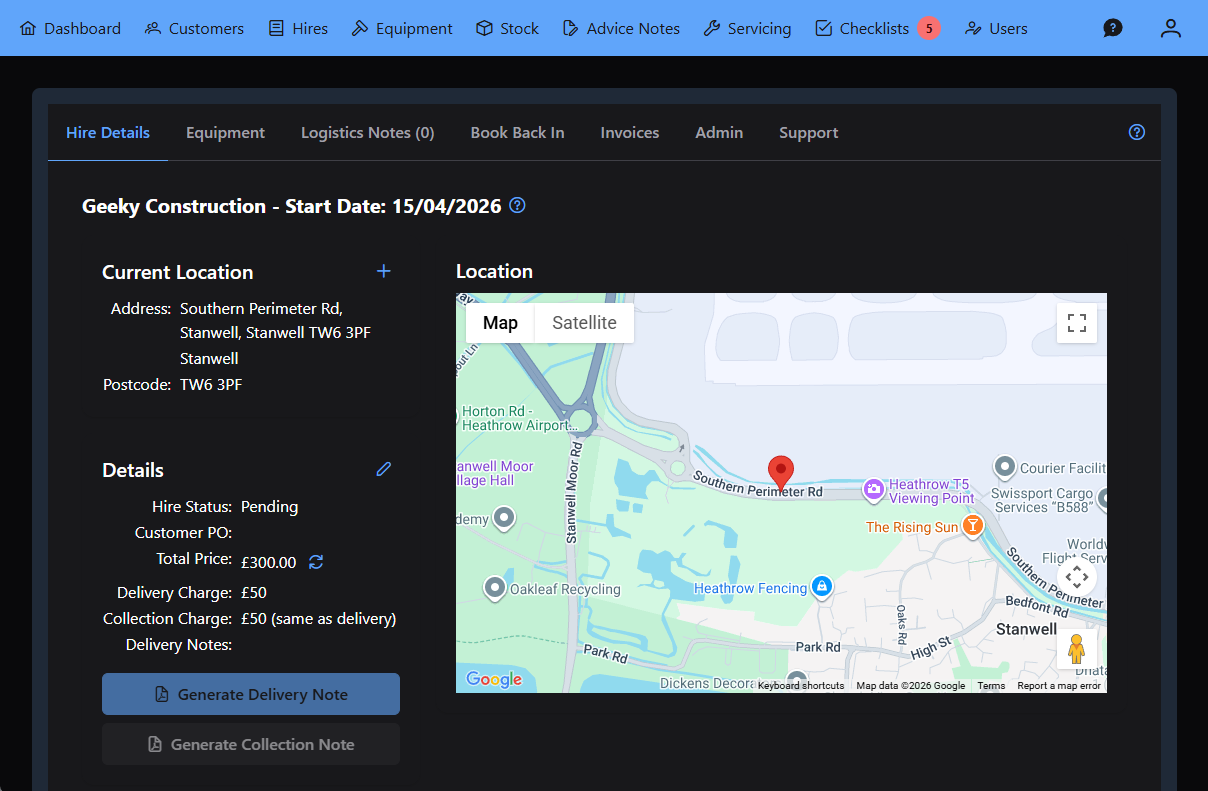Image resolution: width=1208 pixels, height=791 pixels.
Task: Switch to the Book Back In tab
Action: point(517,132)
